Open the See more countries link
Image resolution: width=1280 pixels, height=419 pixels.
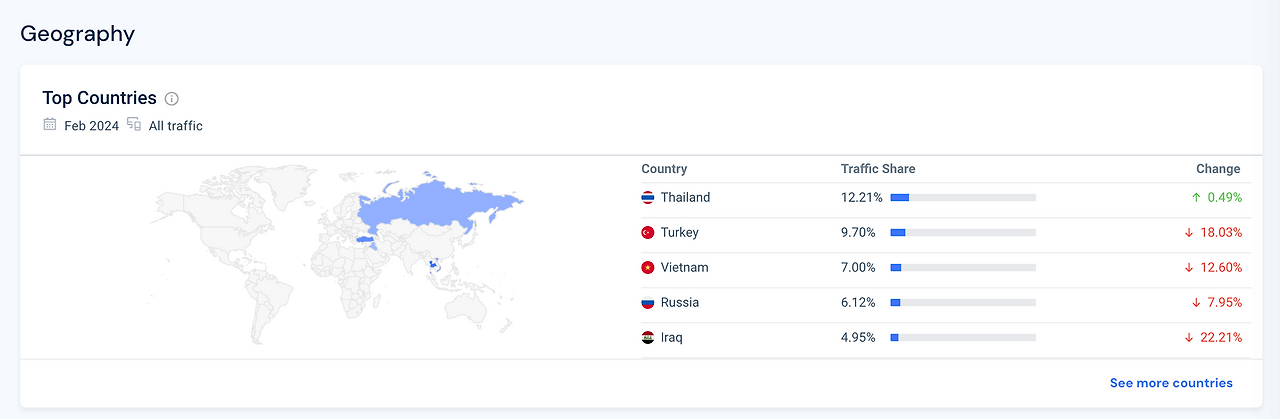click(x=1171, y=383)
